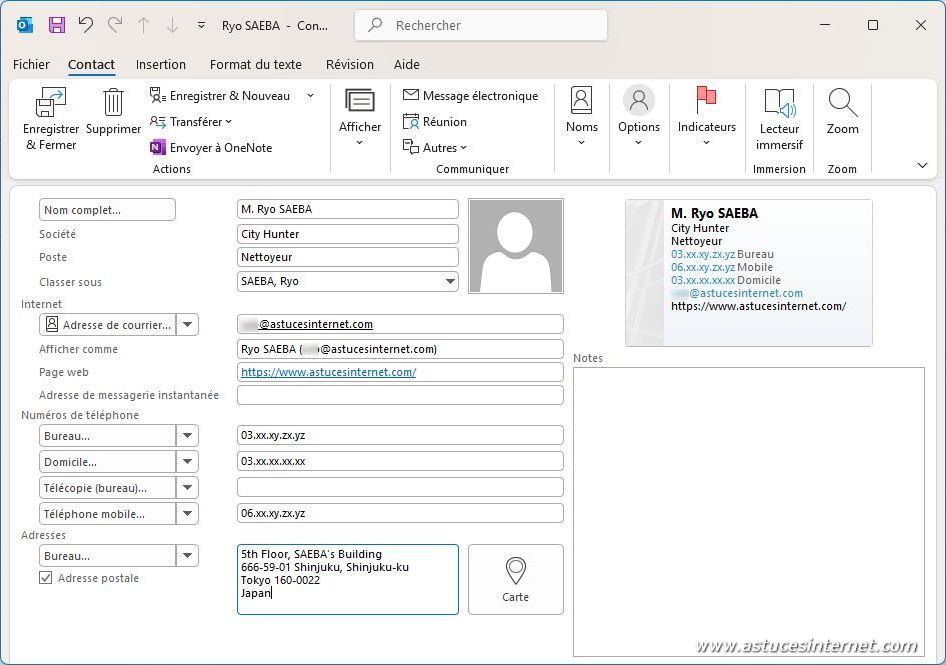This screenshot has height=665, width=946.
Task: Expand the Classer sous dropdown
Action: tap(450, 282)
